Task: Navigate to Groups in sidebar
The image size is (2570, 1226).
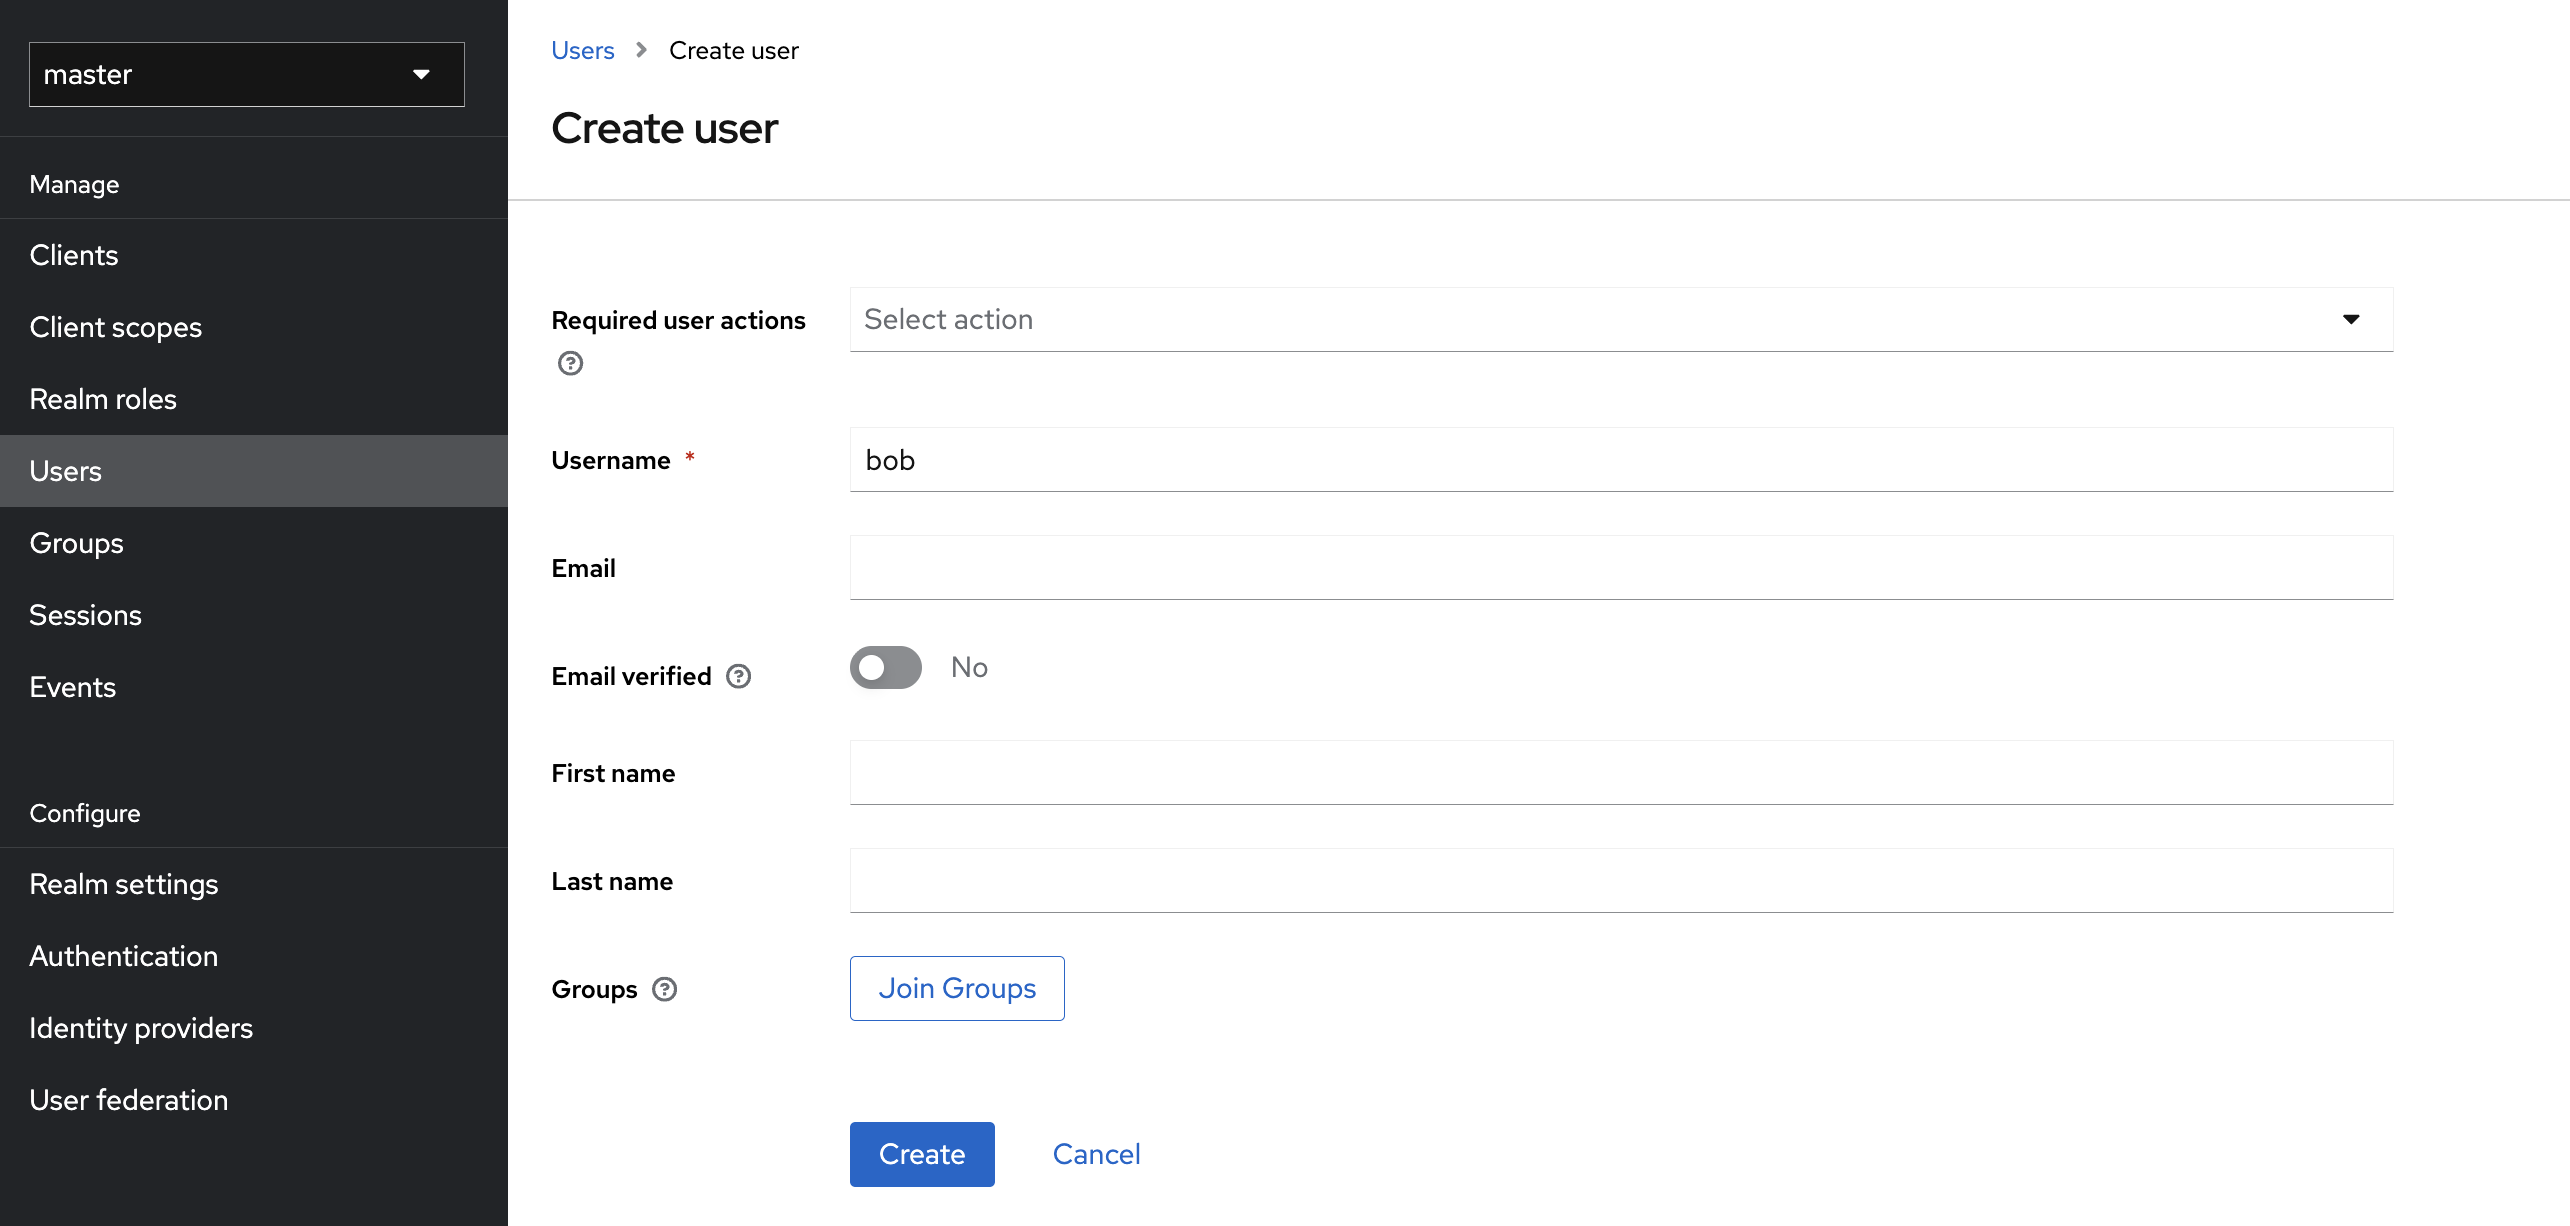Action: click(x=77, y=543)
